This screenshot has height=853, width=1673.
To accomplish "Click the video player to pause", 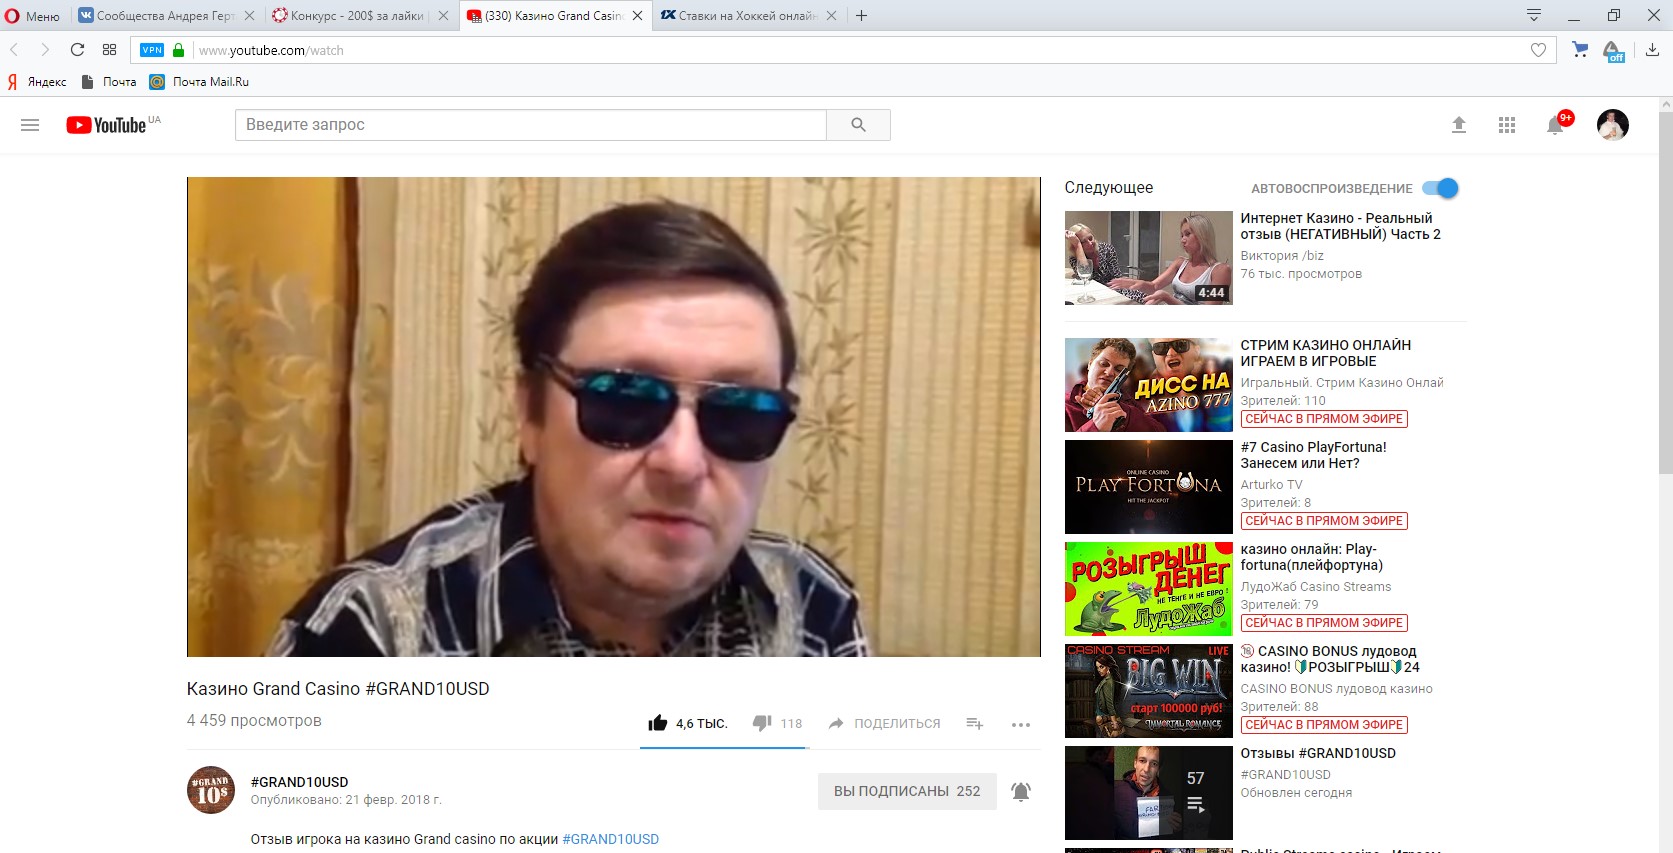I will pyautogui.click(x=613, y=417).
